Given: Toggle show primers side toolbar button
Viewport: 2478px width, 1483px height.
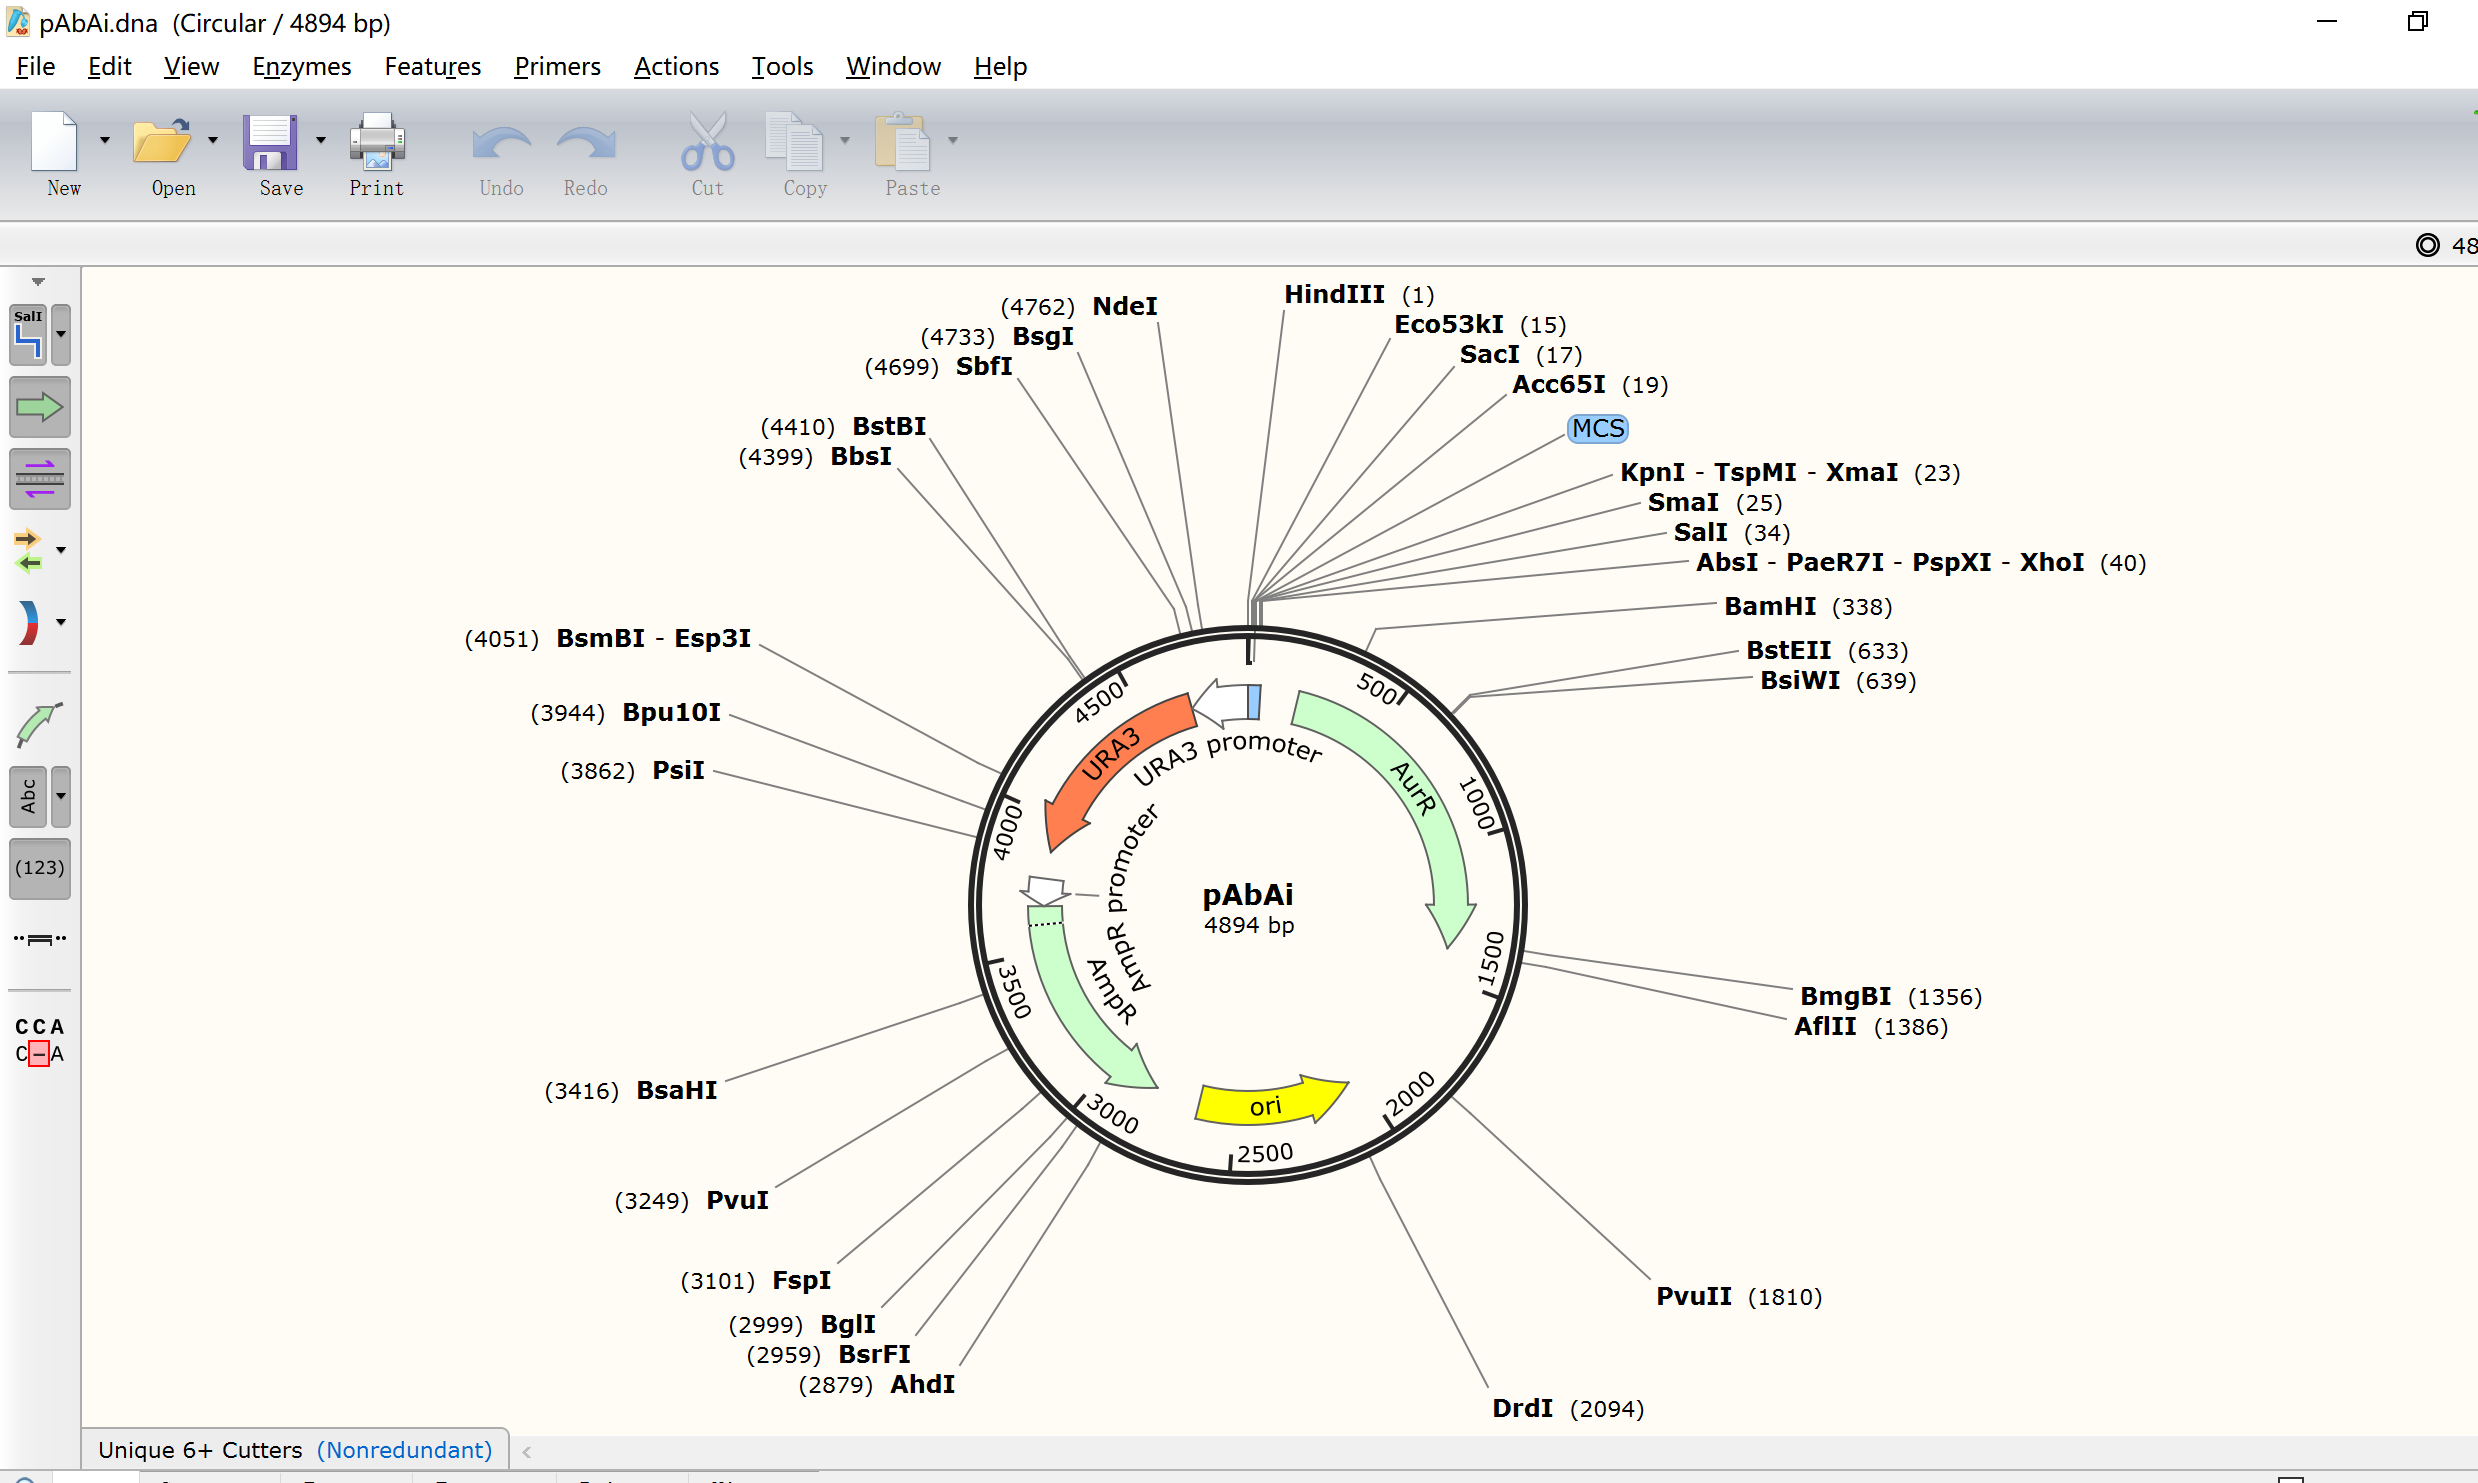Looking at the screenshot, I should pos(39,479).
